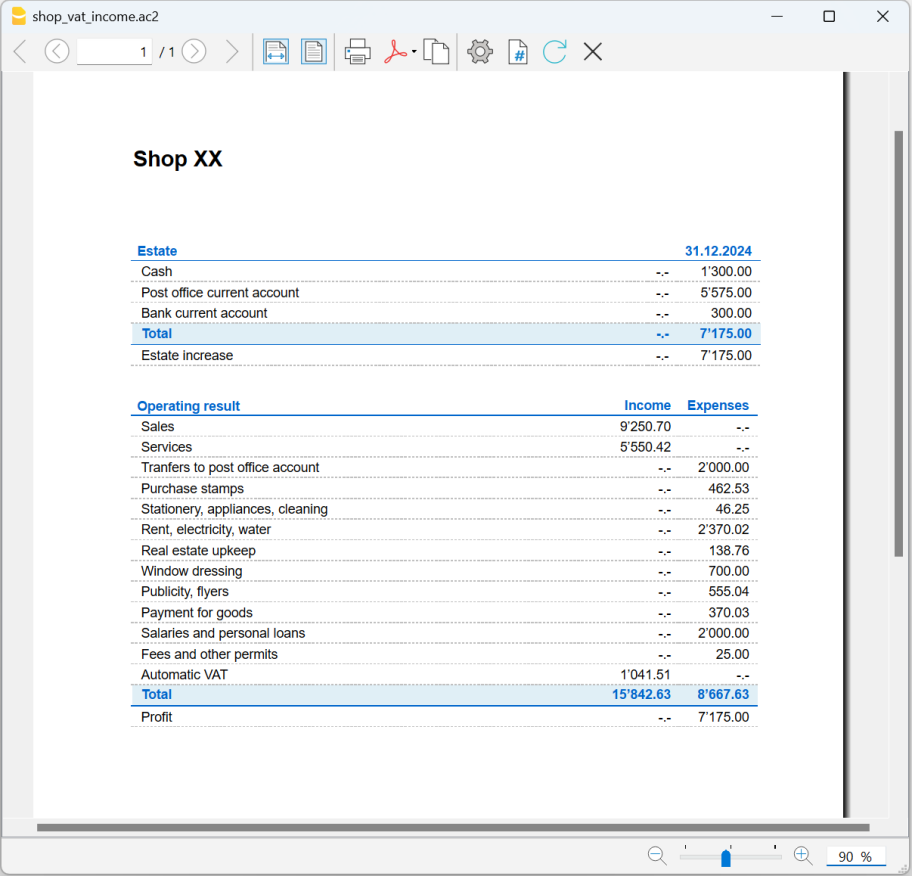
Task: Open print settings gear icon
Action: coord(480,52)
